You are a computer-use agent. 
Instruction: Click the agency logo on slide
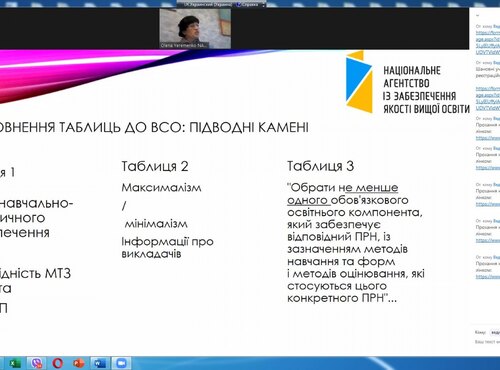408,83
